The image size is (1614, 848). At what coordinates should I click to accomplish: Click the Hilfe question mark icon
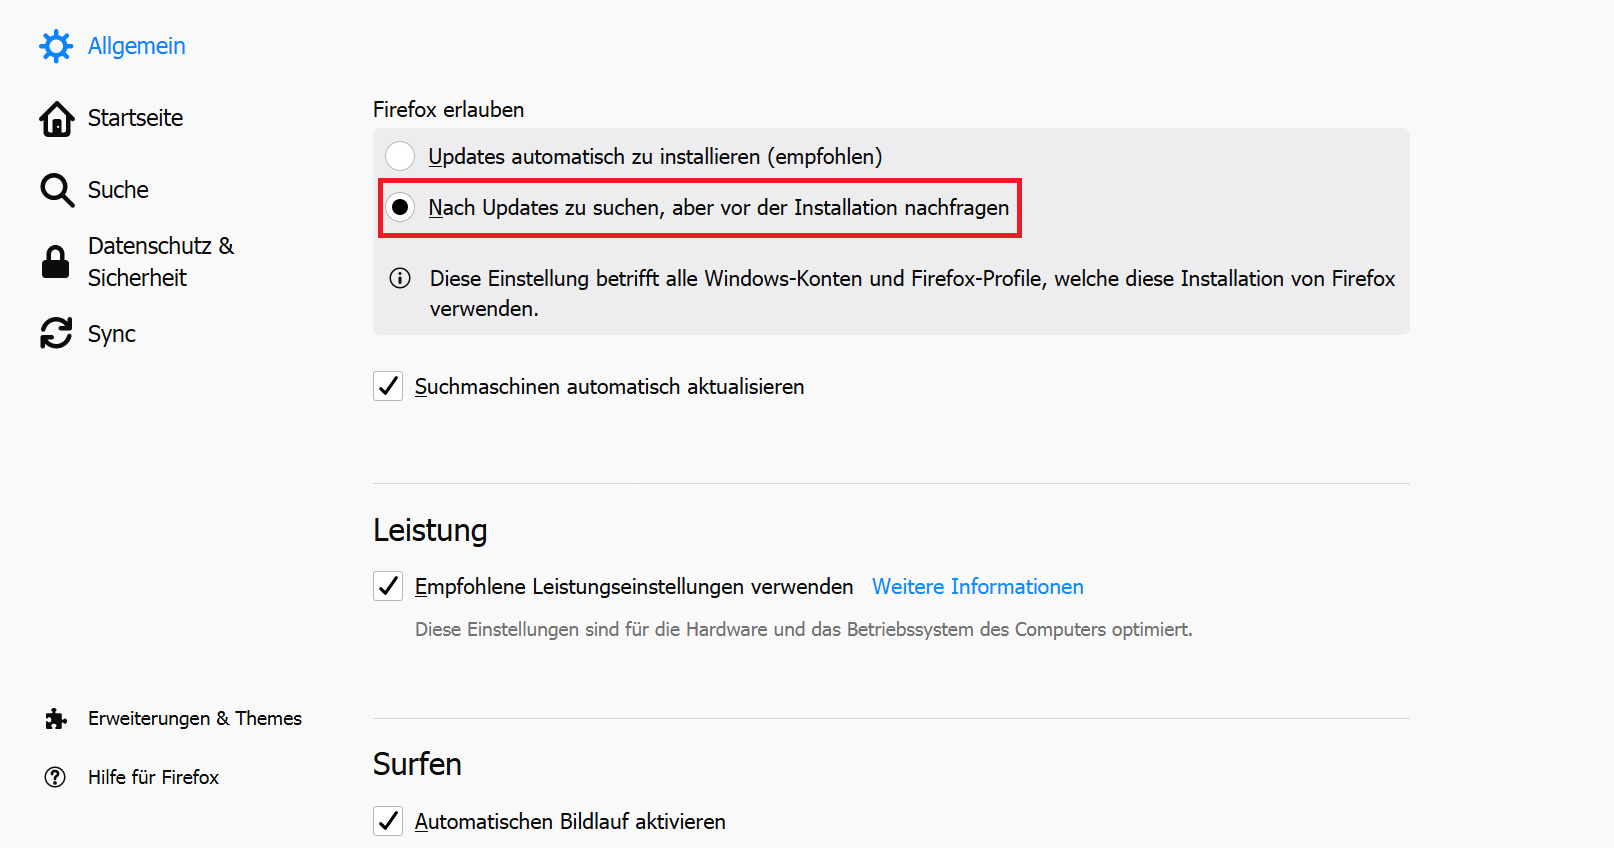[x=55, y=777]
